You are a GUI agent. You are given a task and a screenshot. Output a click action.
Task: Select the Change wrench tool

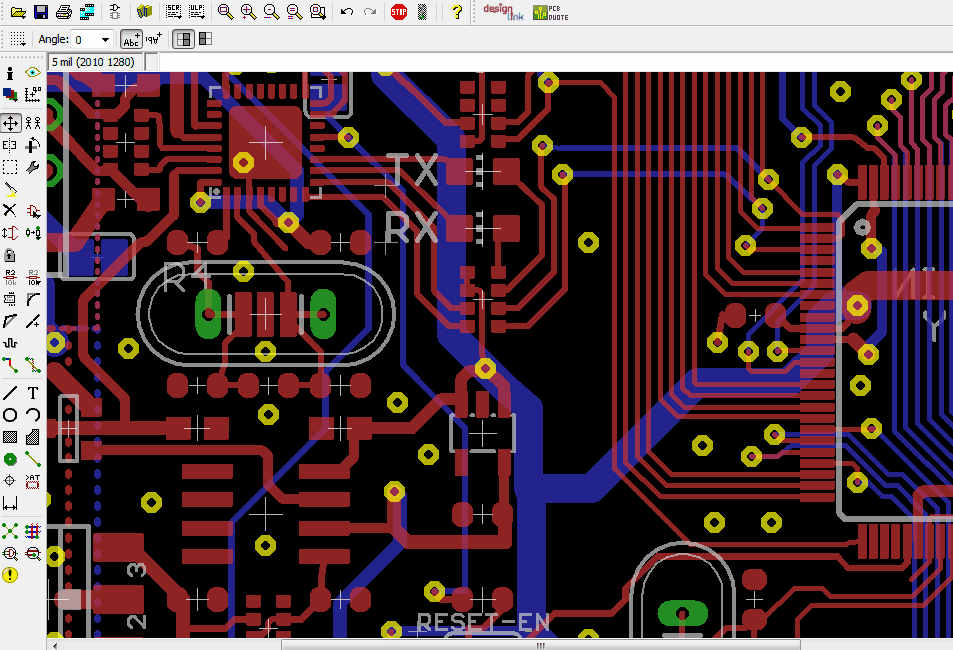[x=33, y=167]
